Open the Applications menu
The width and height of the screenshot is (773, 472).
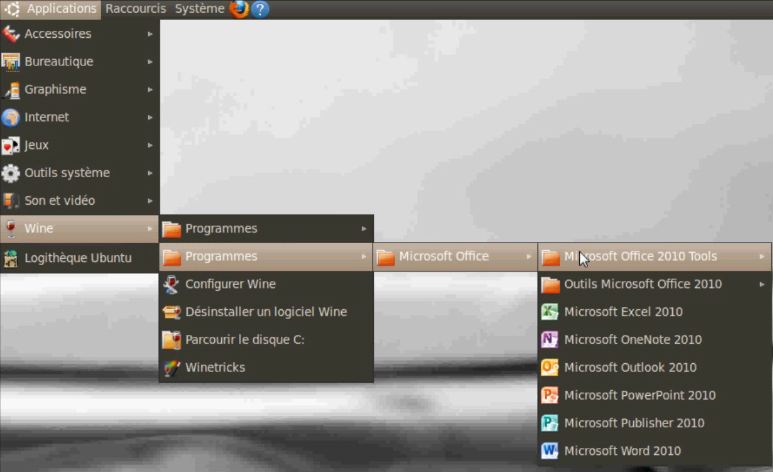point(51,9)
